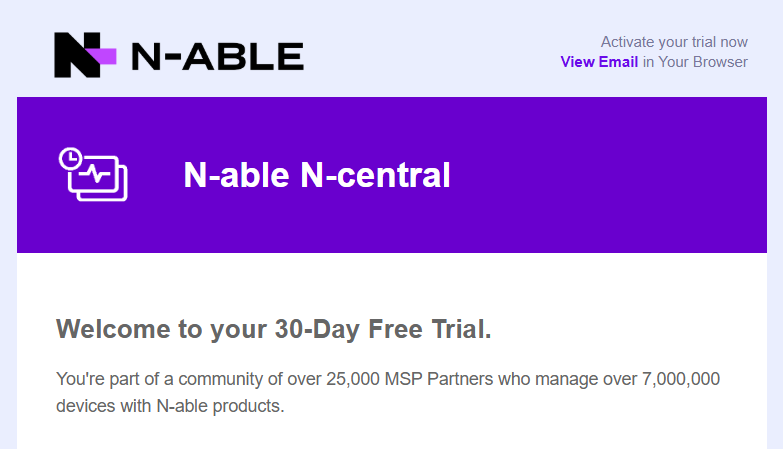Click the 'Welcome to your 30-Day Free Trial' heading

coord(274,329)
